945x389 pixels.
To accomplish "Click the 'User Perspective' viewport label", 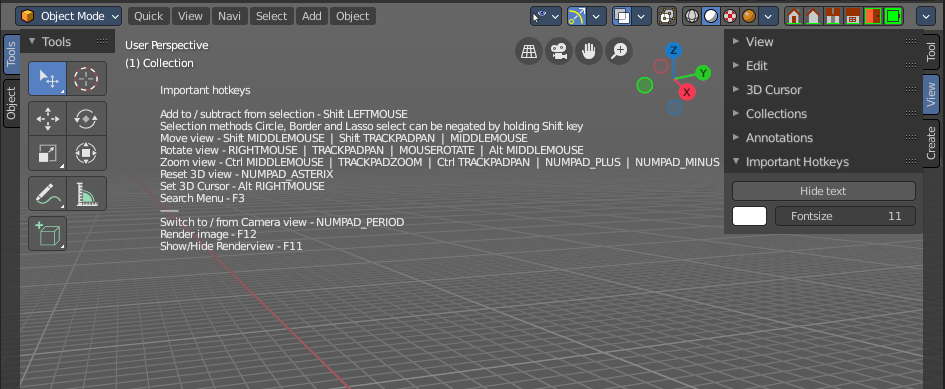I will 167,45.
